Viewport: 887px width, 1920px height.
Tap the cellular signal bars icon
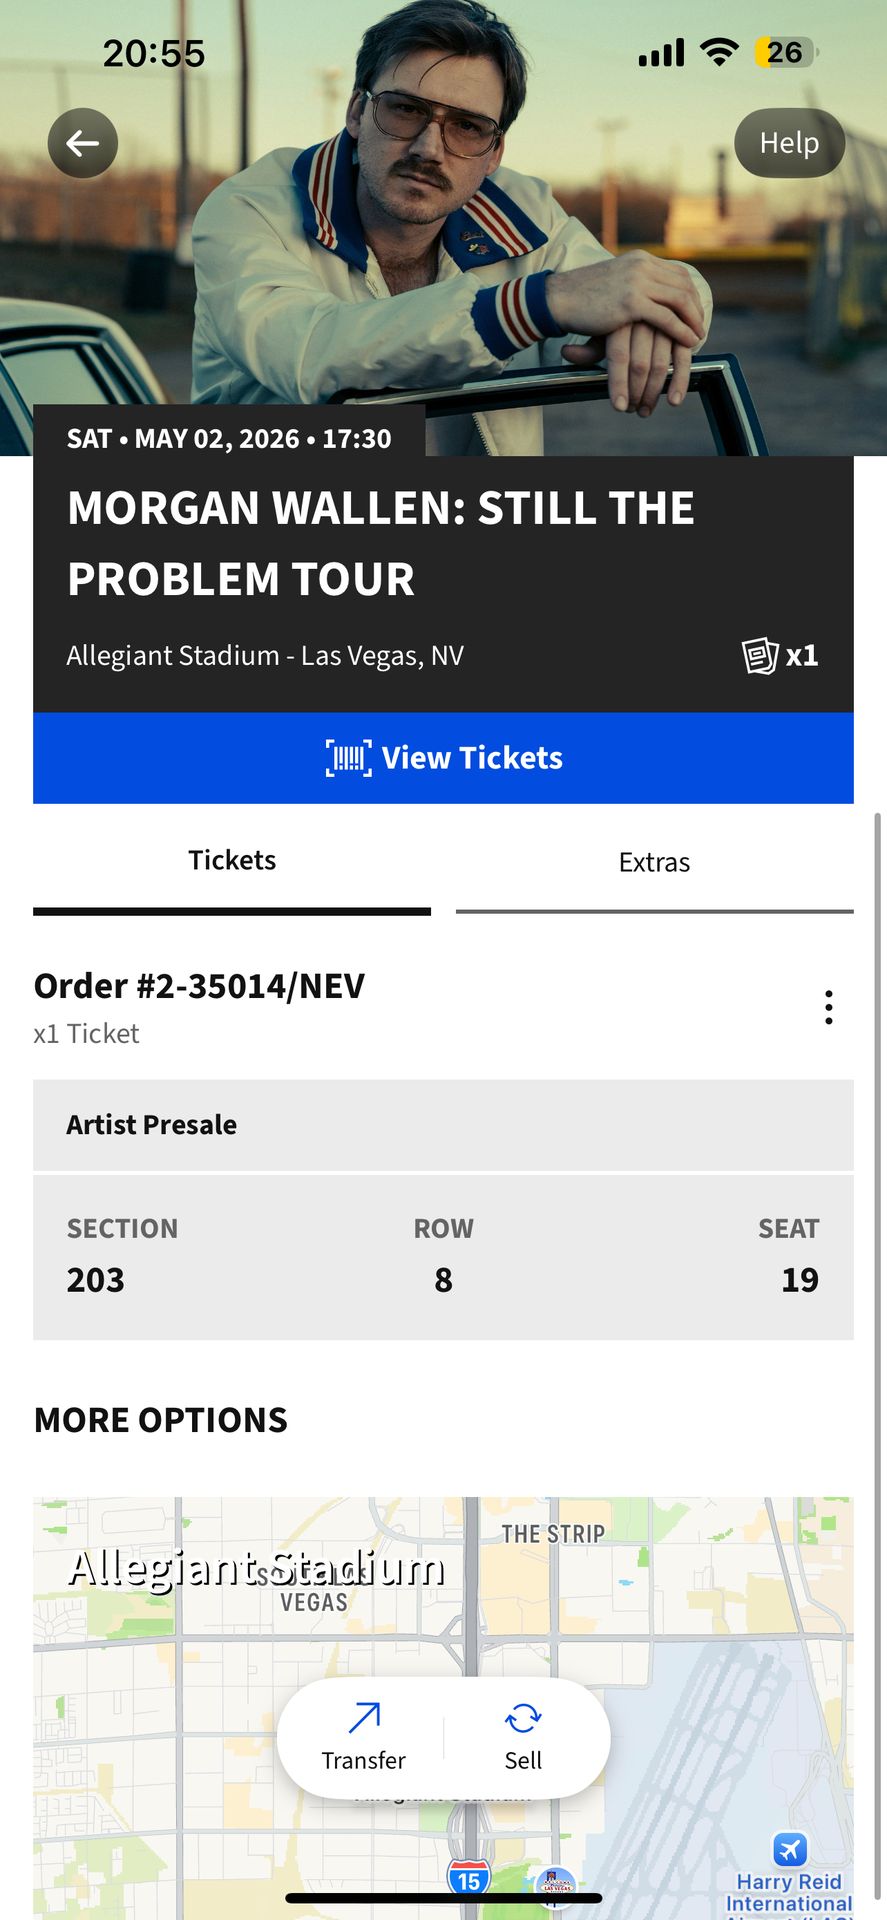tap(661, 52)
